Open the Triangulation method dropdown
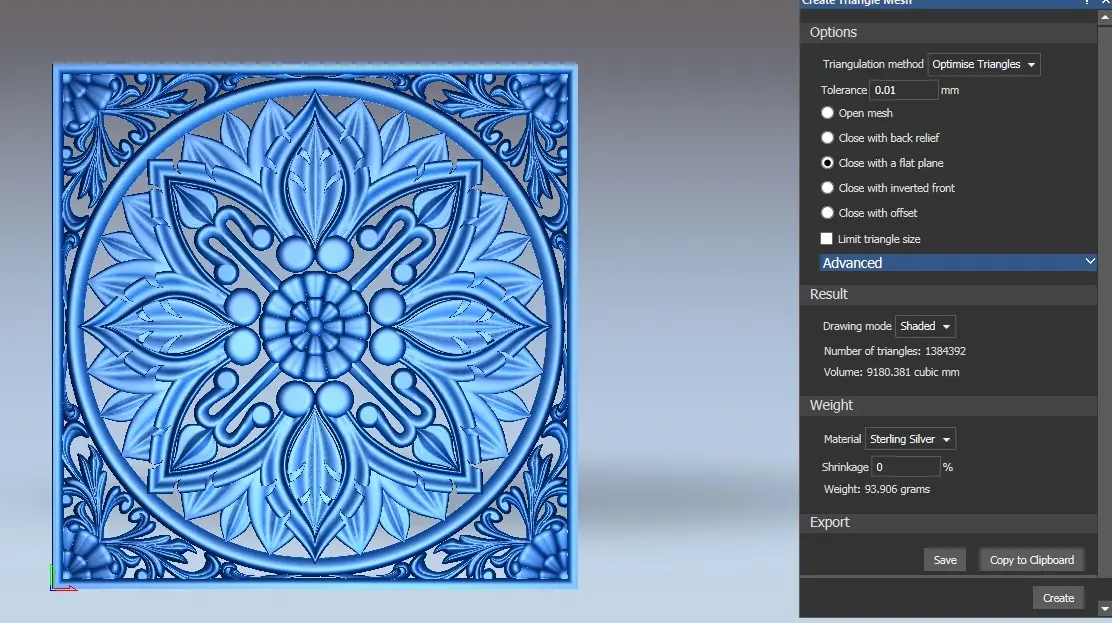The image size is (1112, 623). point(984,65)
